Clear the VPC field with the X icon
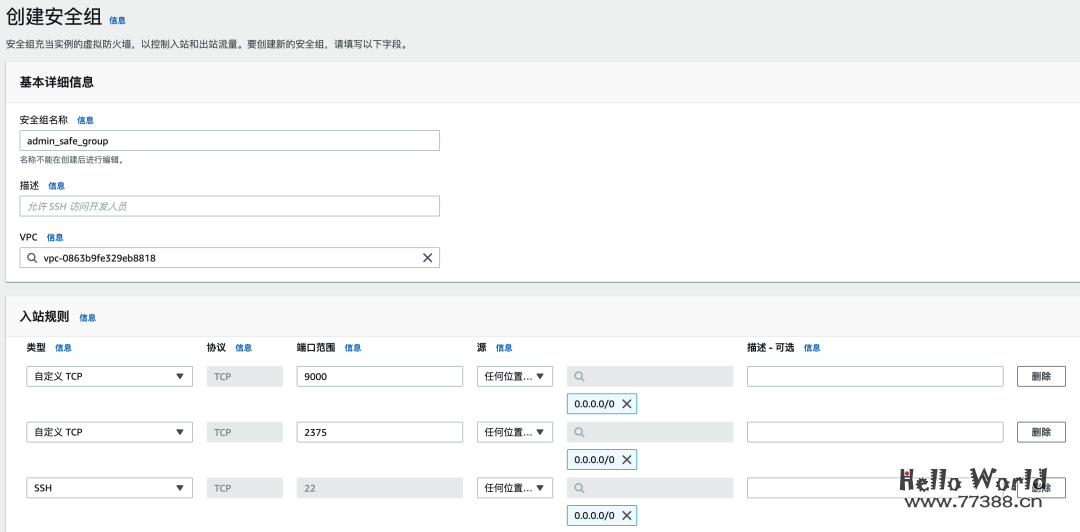Image resolution: width=1080 pixels, height=532 pixels. click(427, 258)
